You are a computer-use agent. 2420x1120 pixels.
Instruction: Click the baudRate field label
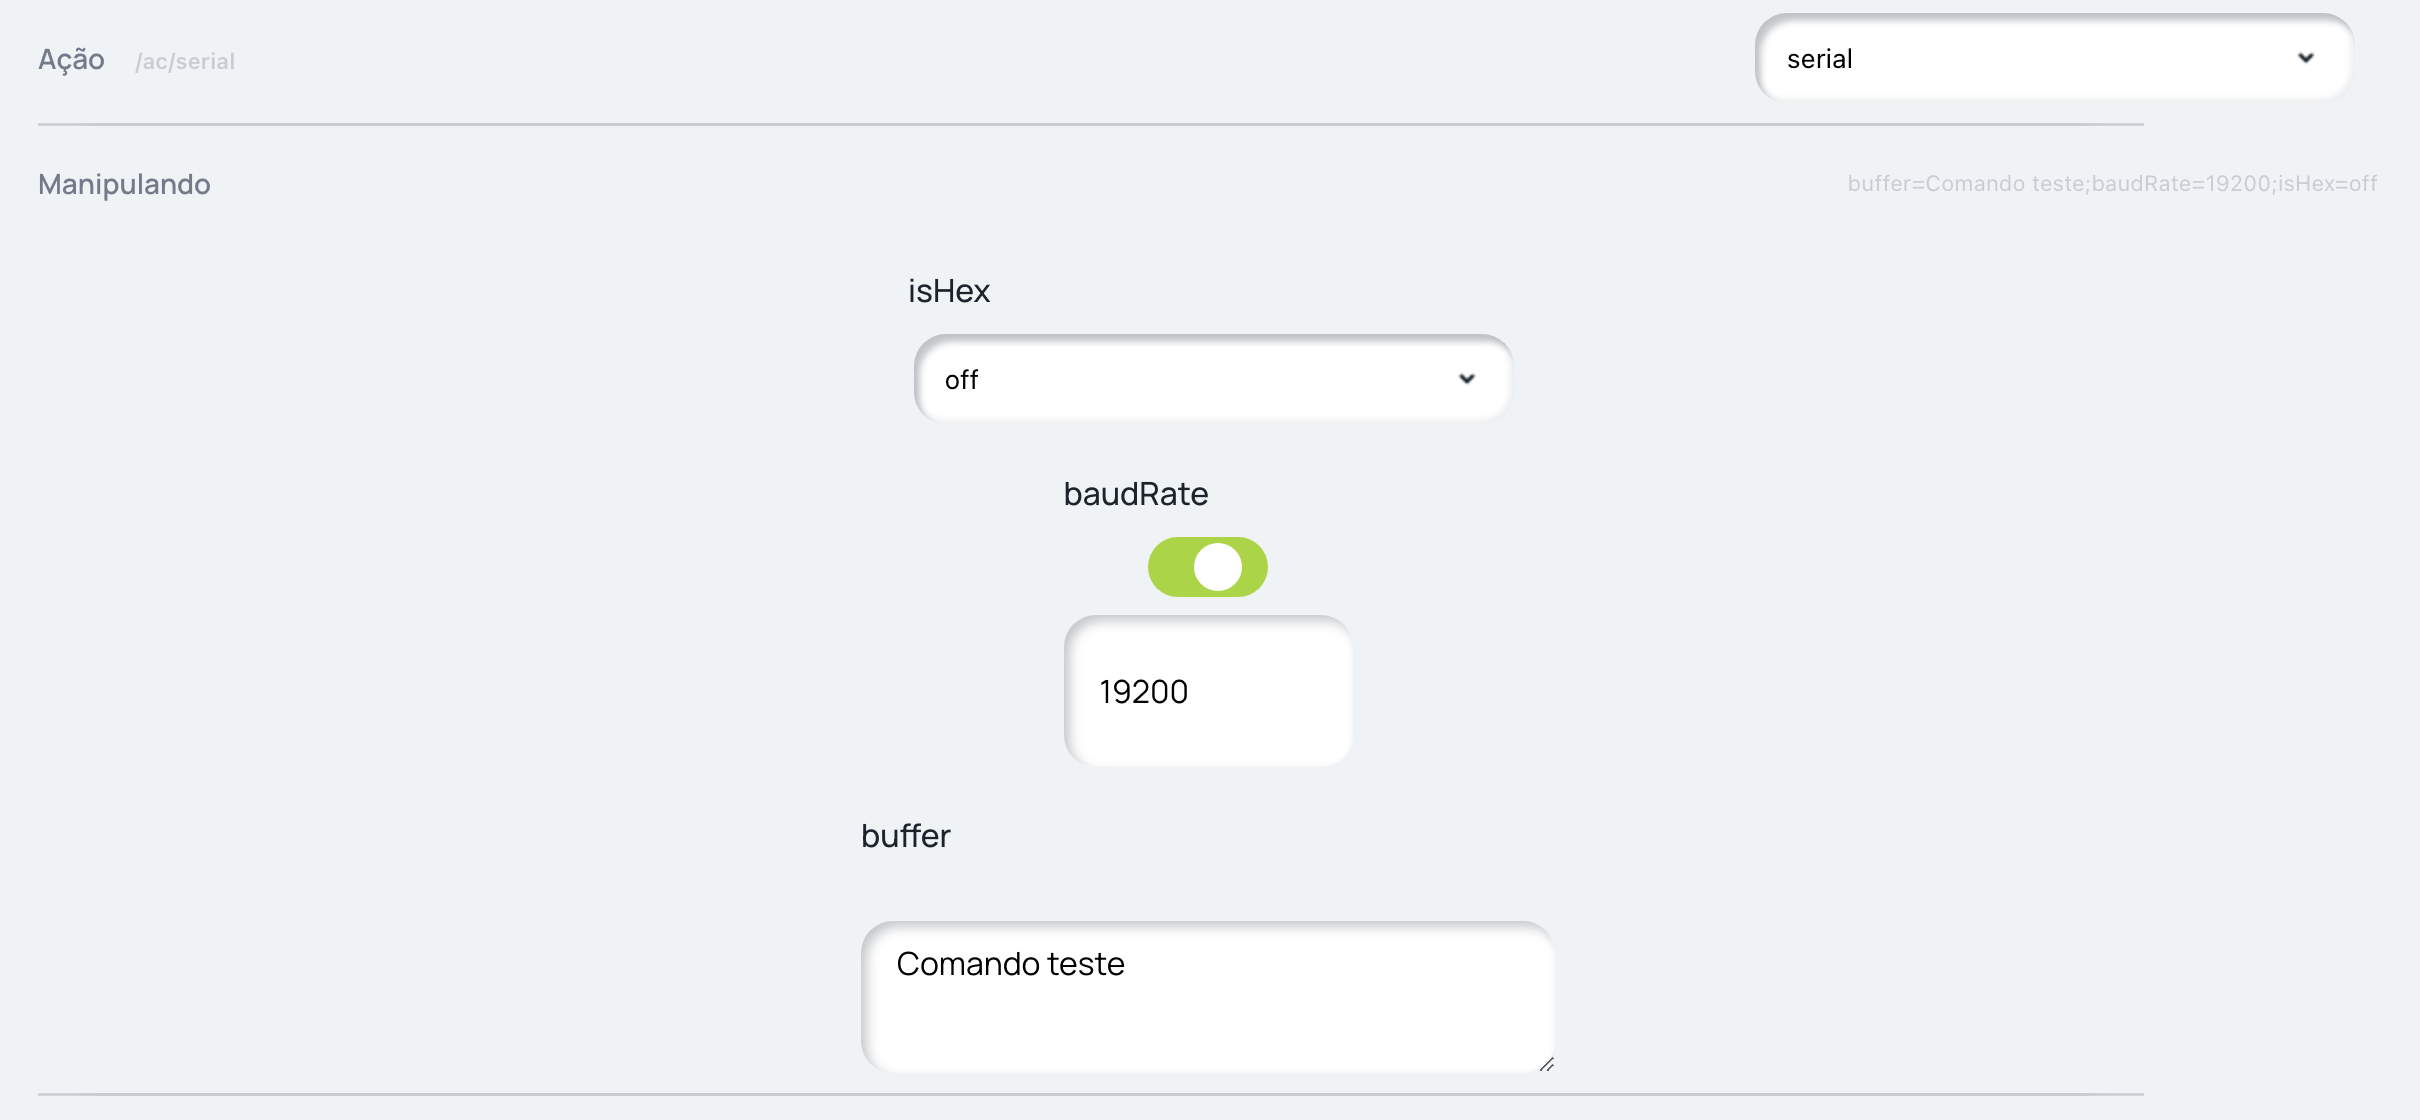point(1135,494)
